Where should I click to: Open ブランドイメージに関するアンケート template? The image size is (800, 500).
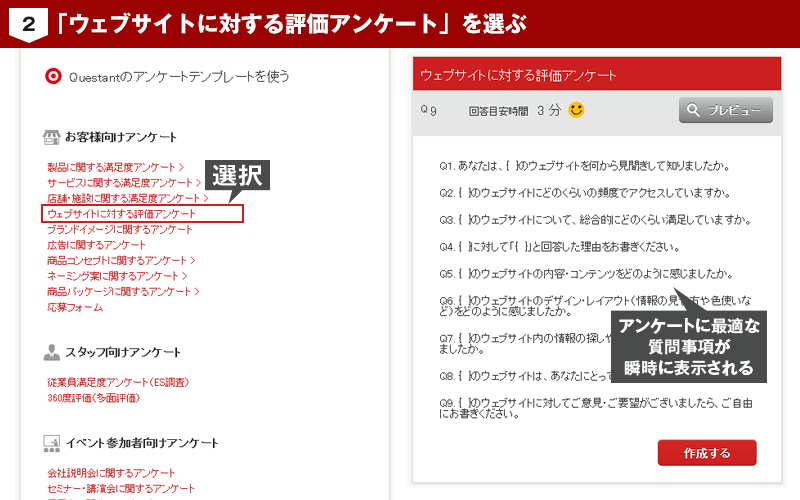point(119,229)
